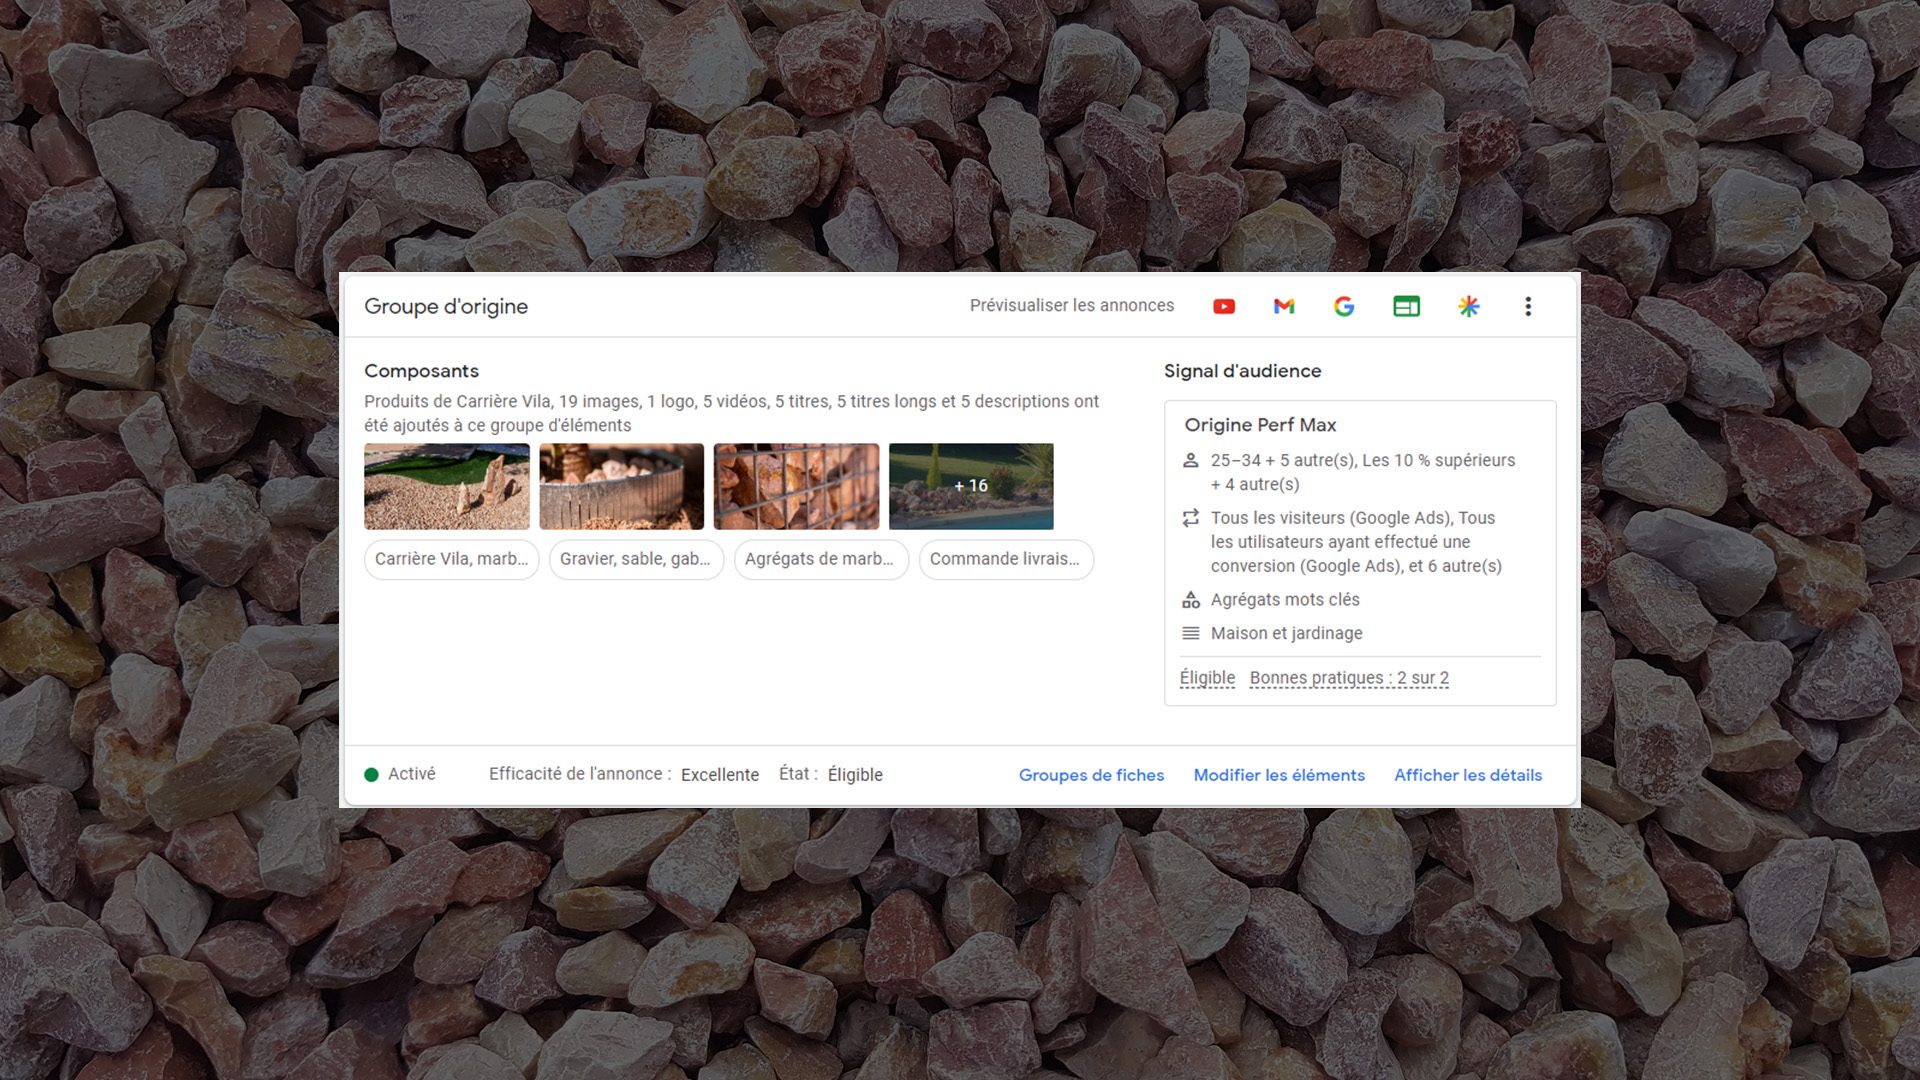Viewport: 1920px width, 1080px height.
Task: Click the Excellente ad strength value
Action: click(720, 775)
